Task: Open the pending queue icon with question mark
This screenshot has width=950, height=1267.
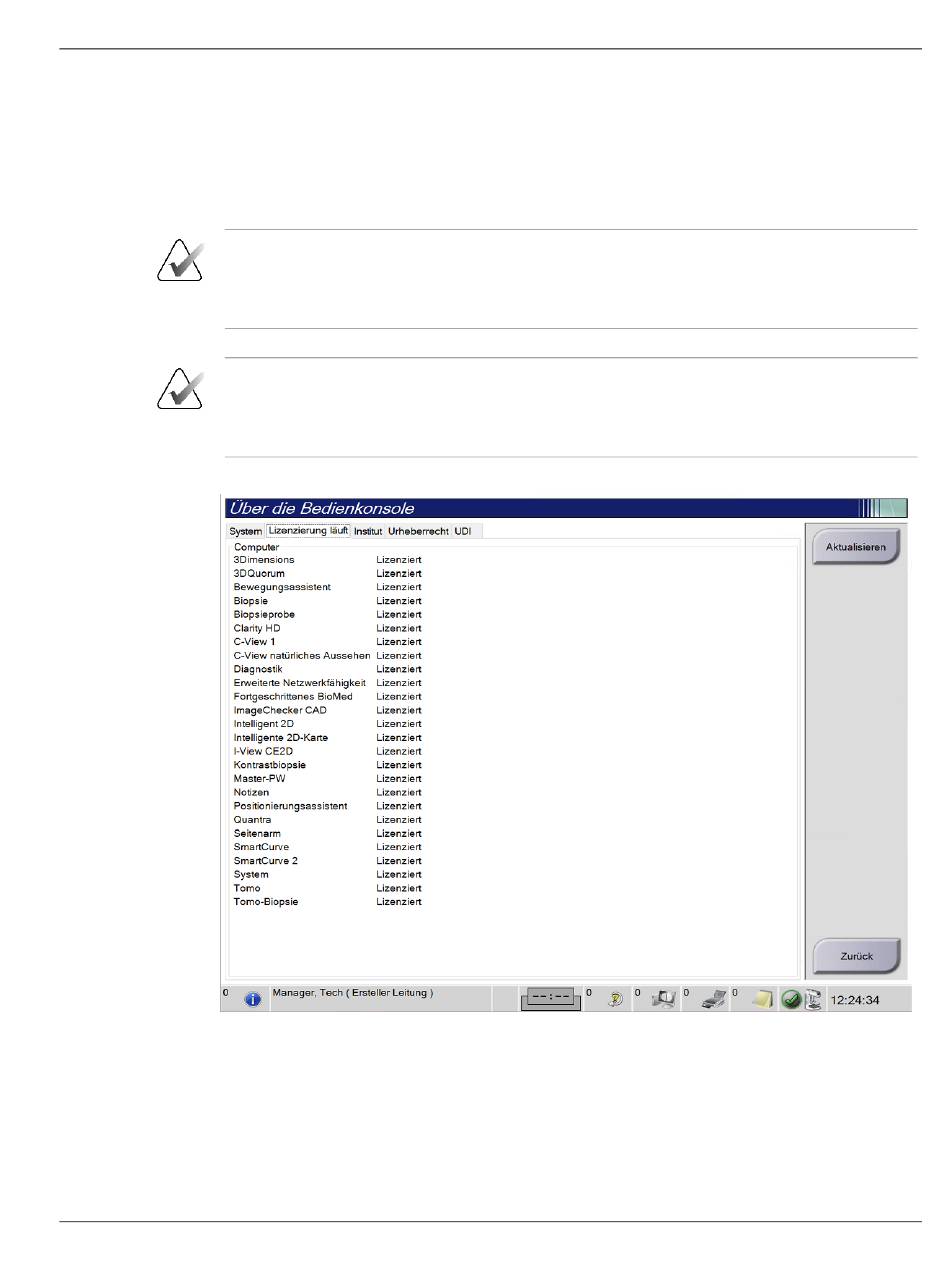Action: click(616, 999)
